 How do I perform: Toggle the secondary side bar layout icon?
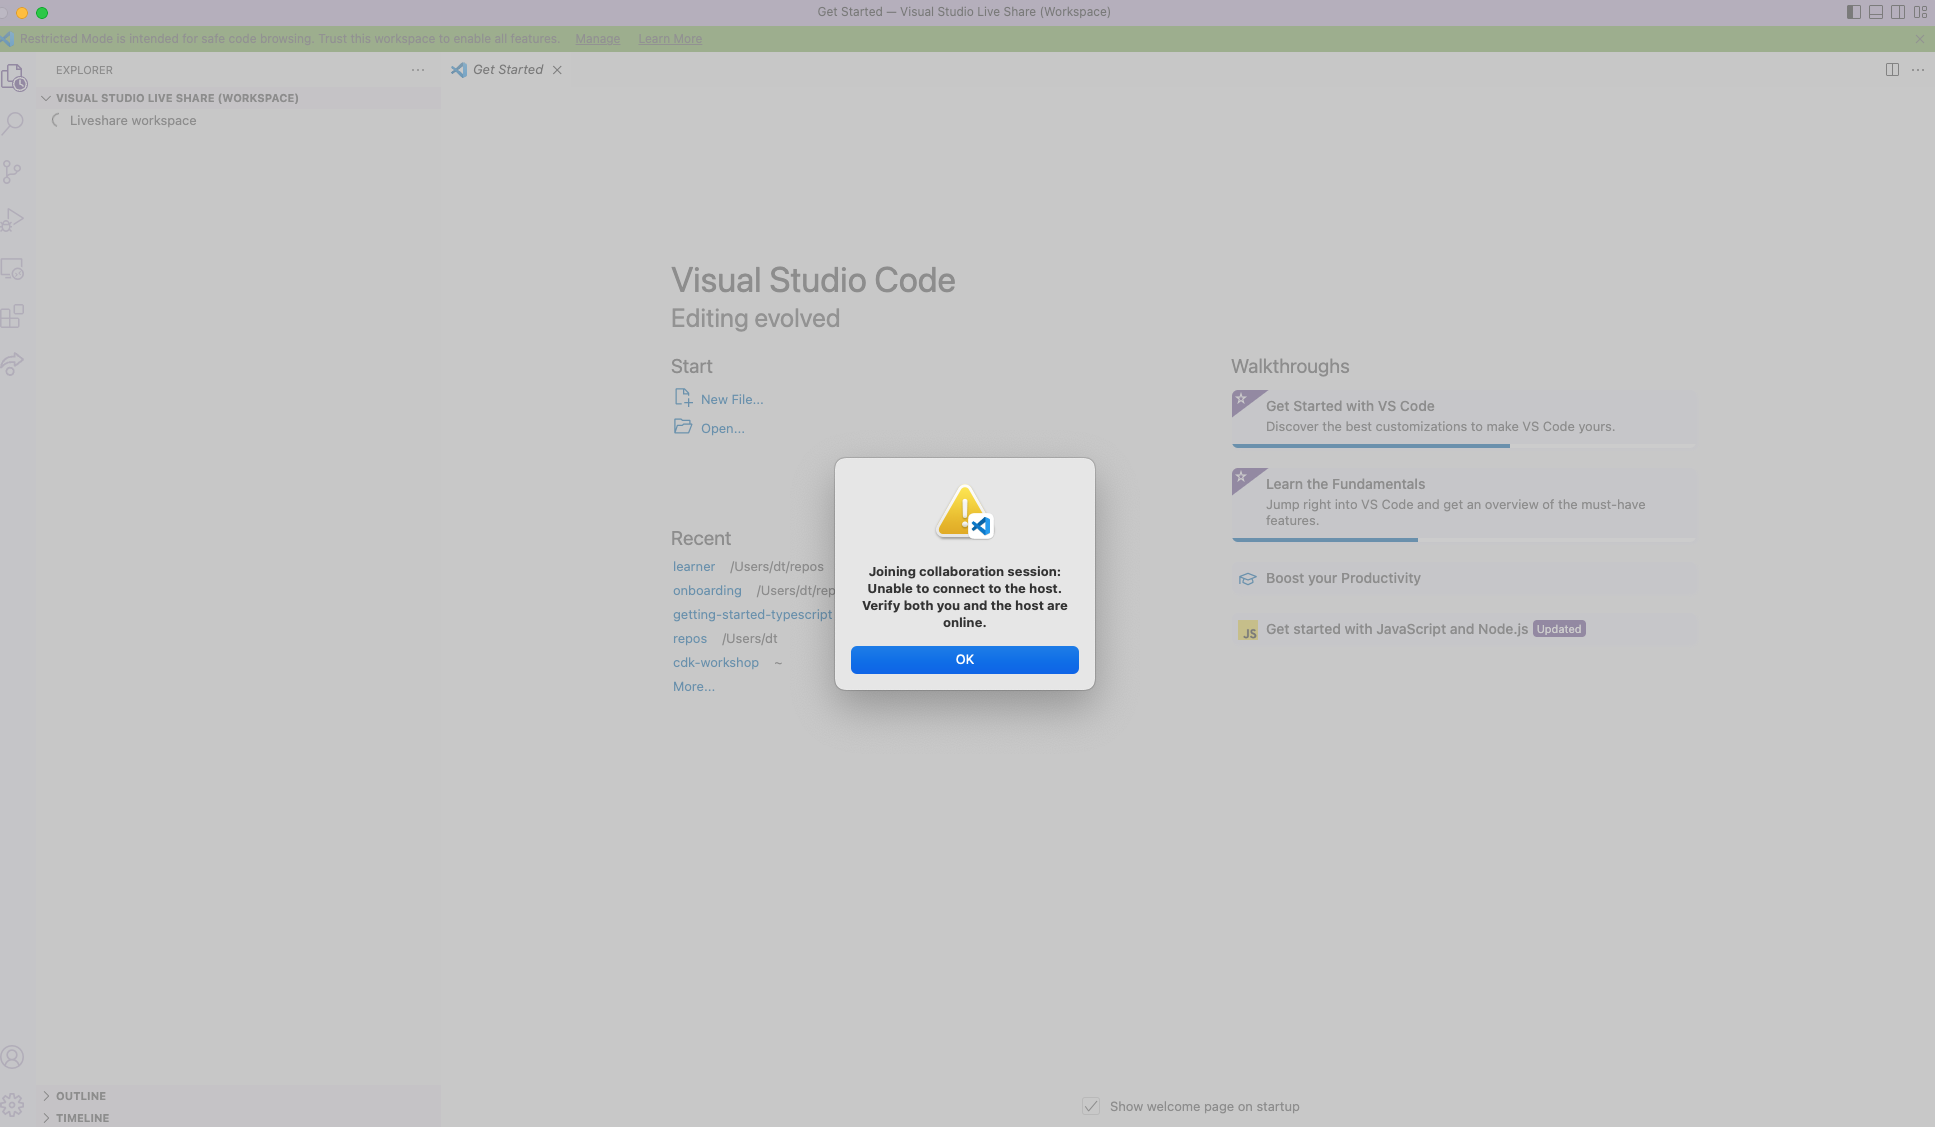(1898, 12)
